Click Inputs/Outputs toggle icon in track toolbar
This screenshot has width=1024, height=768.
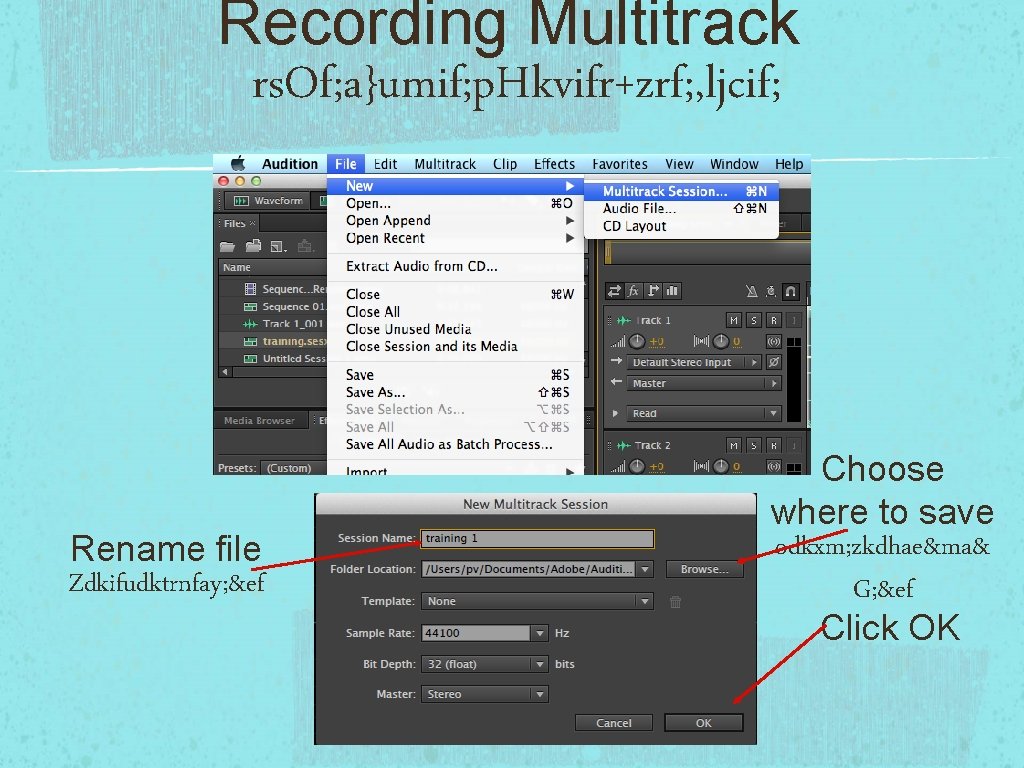[615, 291]
